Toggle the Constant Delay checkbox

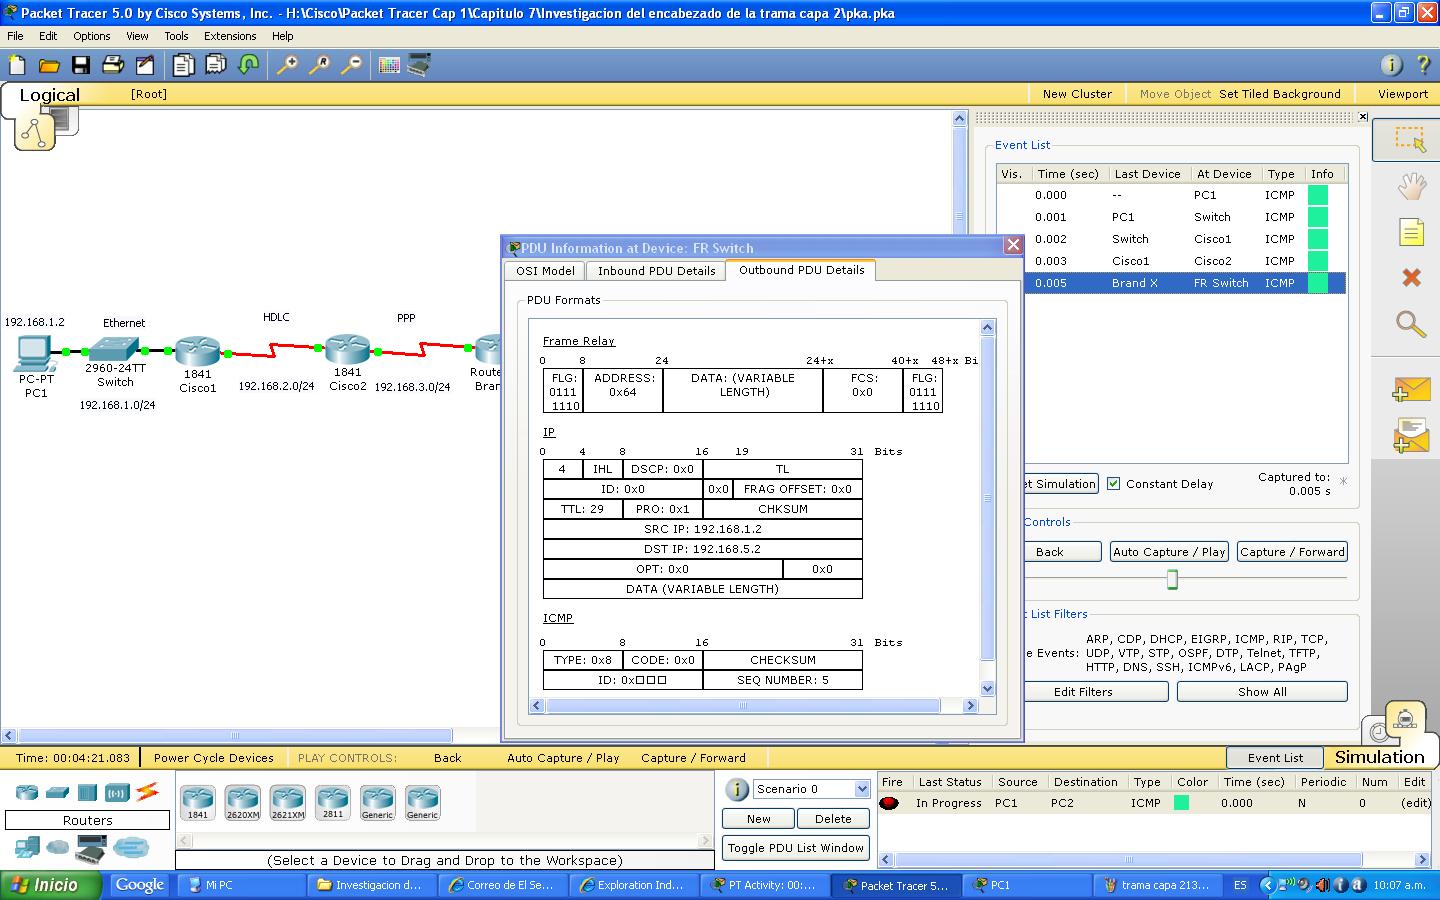point(1113,483)
